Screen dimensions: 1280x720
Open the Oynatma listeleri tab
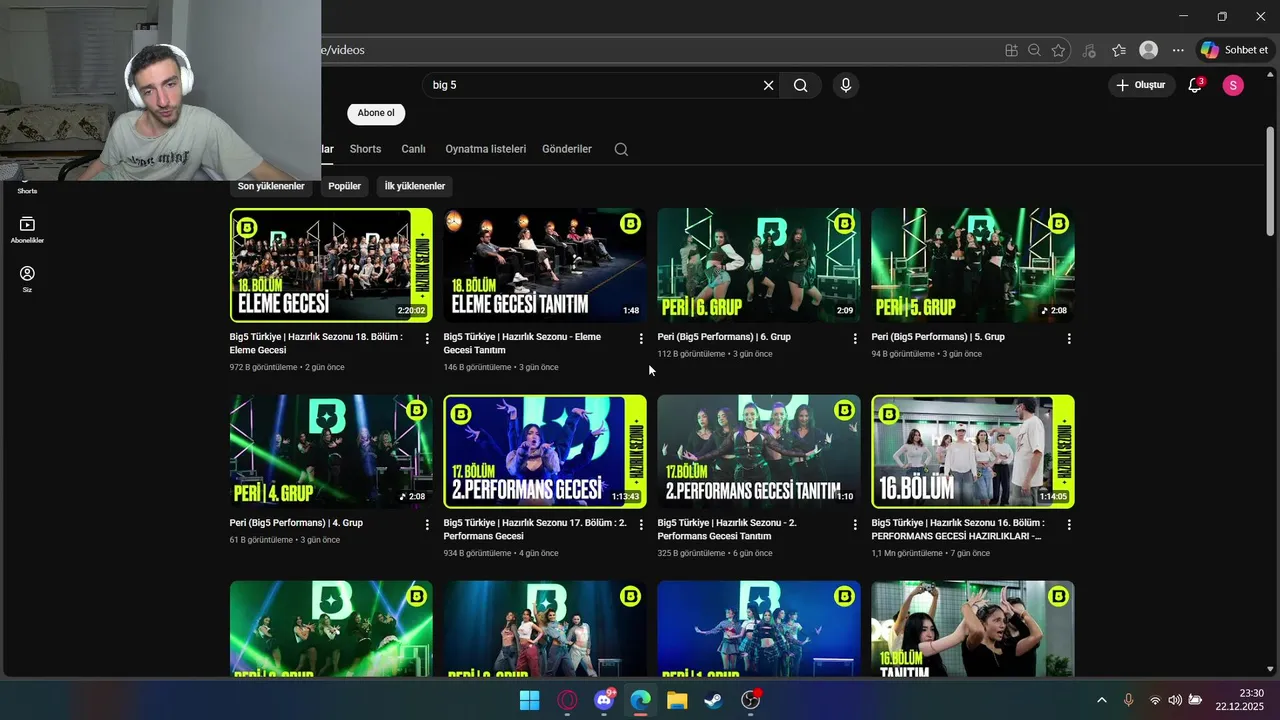(485, 149)
